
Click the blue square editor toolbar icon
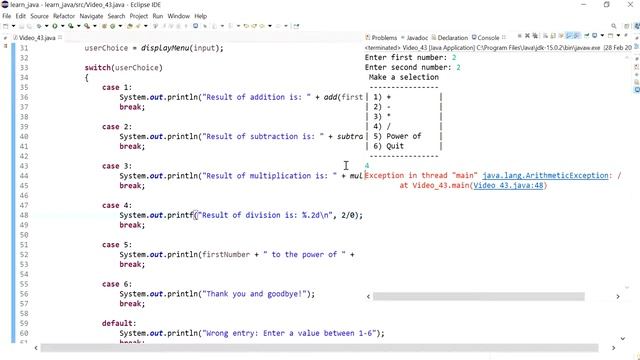click(196, 26)
